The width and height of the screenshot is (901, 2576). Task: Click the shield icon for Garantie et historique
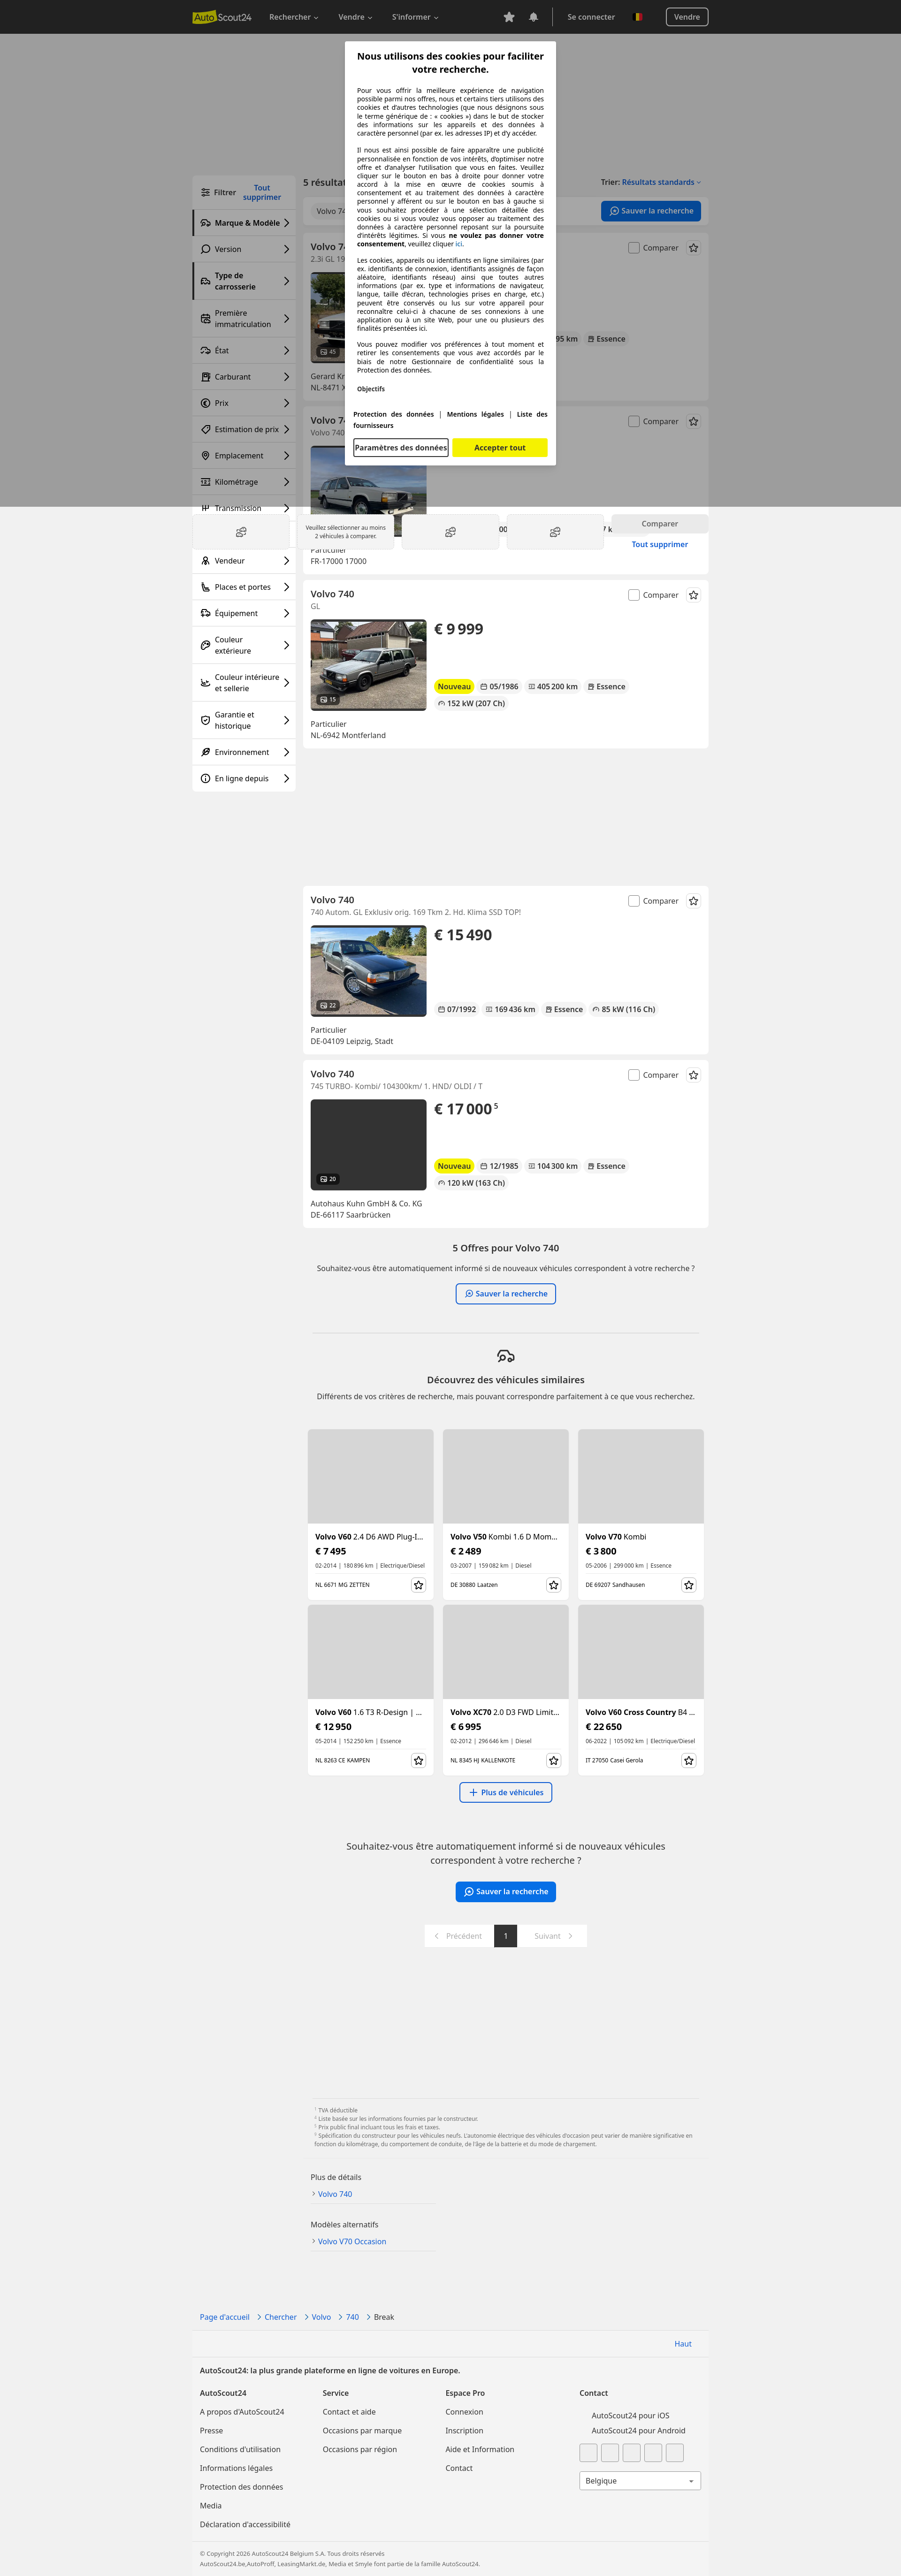click(205, 720)
